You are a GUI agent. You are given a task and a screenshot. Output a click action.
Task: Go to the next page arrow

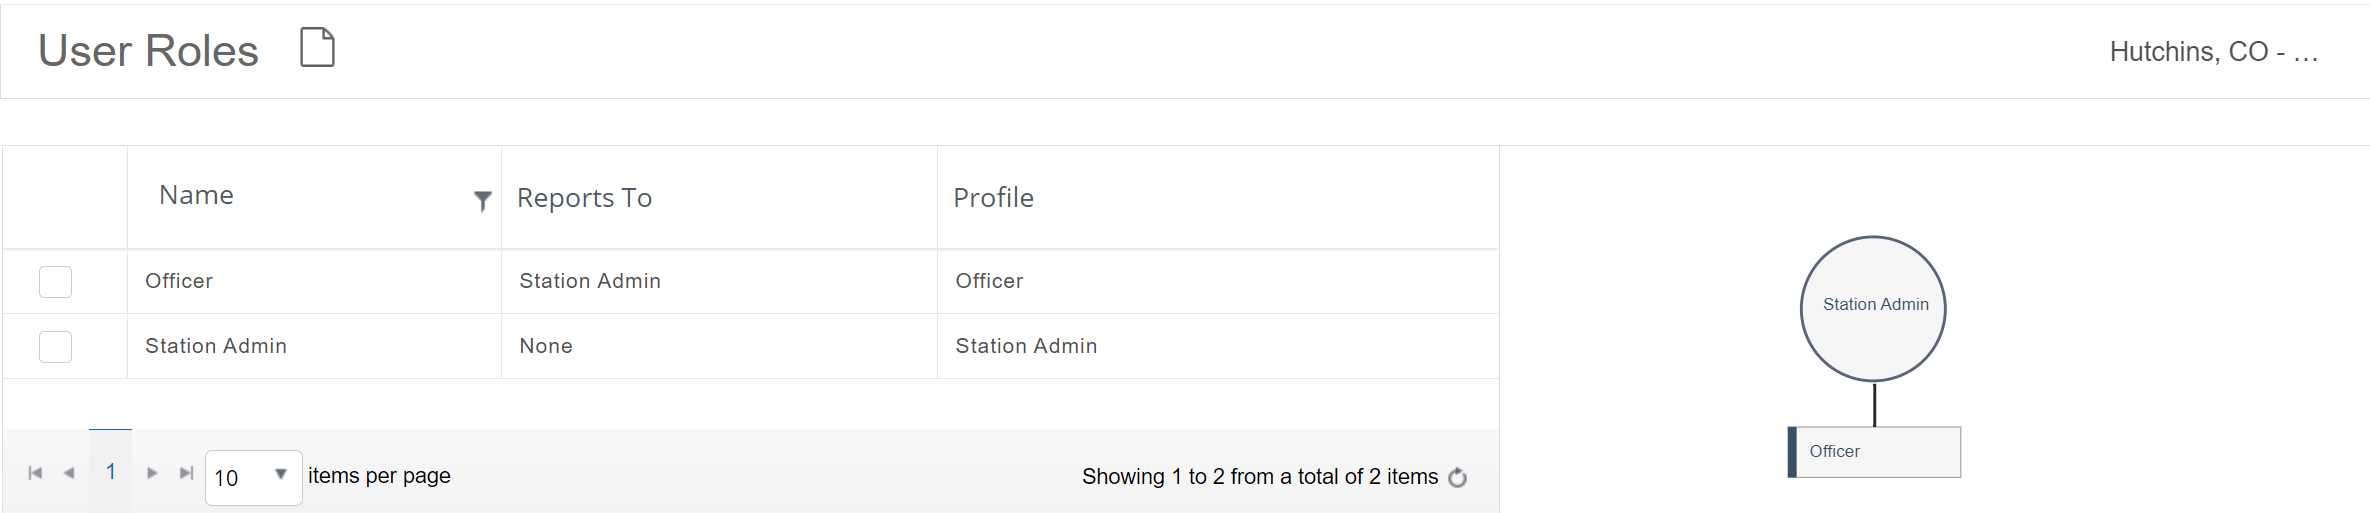click(152, 473)
